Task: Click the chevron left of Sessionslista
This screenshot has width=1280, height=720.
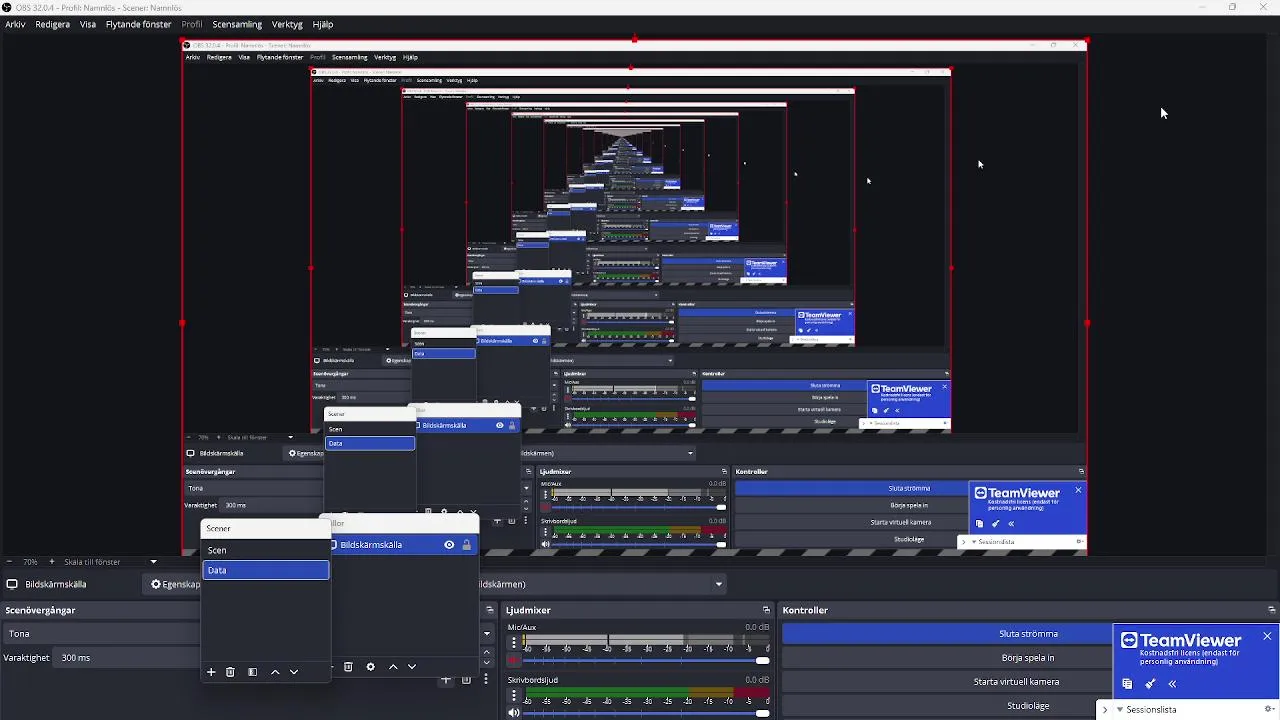Action: tap(1105, 709)
